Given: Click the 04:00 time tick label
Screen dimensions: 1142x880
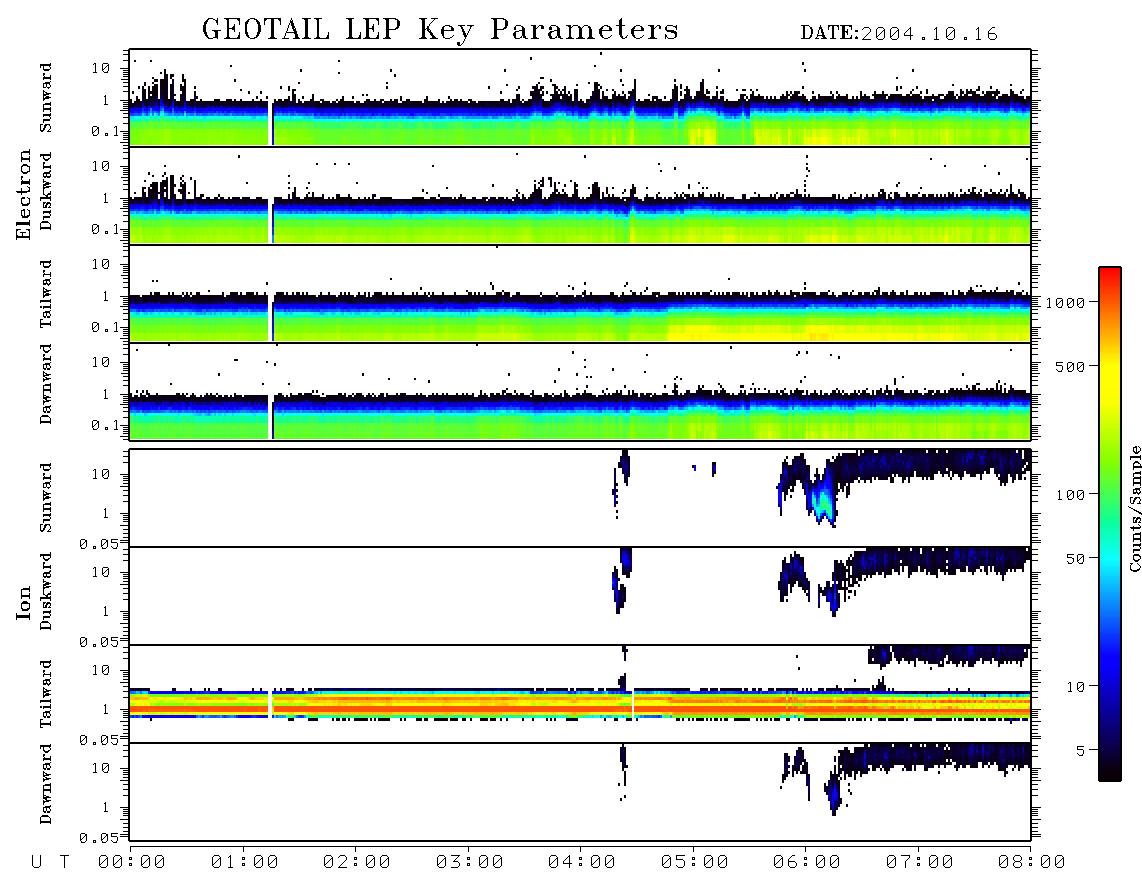Looking at the screenshot, I should (x=582, y=863).
